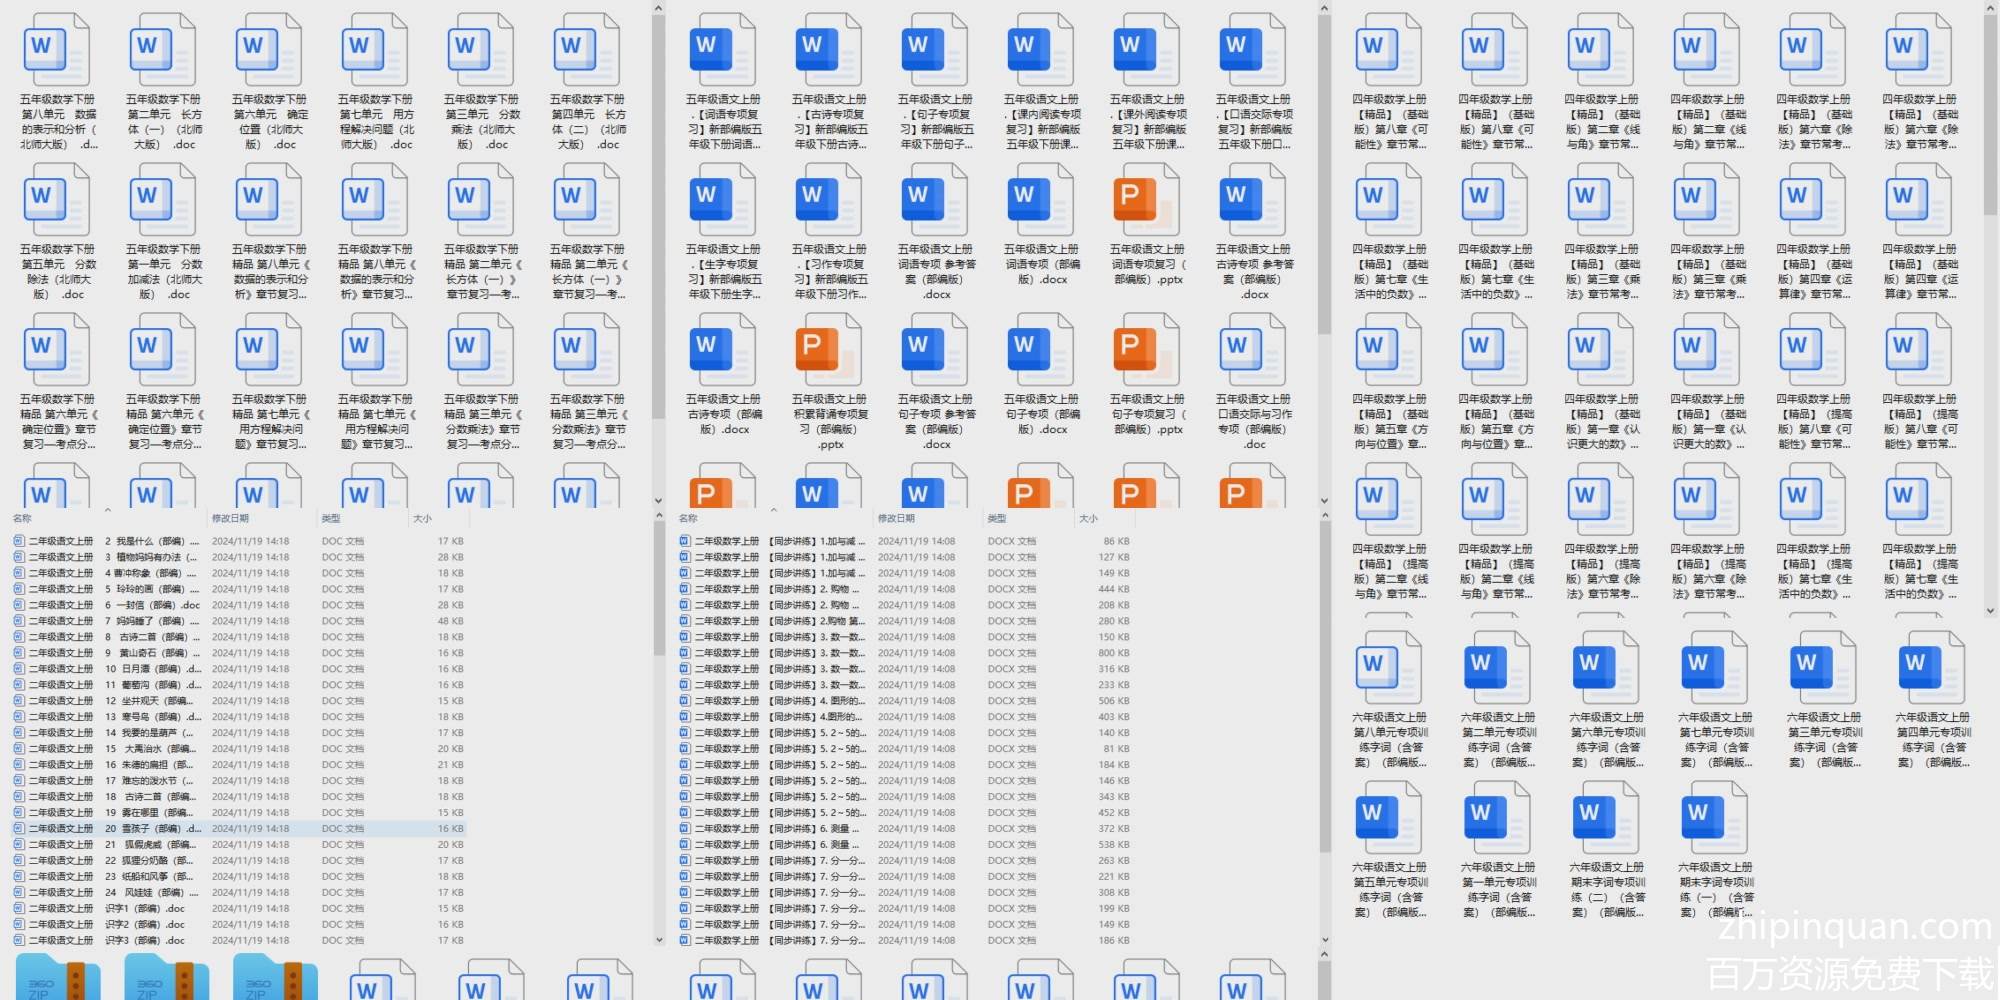Viewport: 2000px width, 1000px height.
Task: Sort second file list by 大小 column
Action: point(1088,518)
